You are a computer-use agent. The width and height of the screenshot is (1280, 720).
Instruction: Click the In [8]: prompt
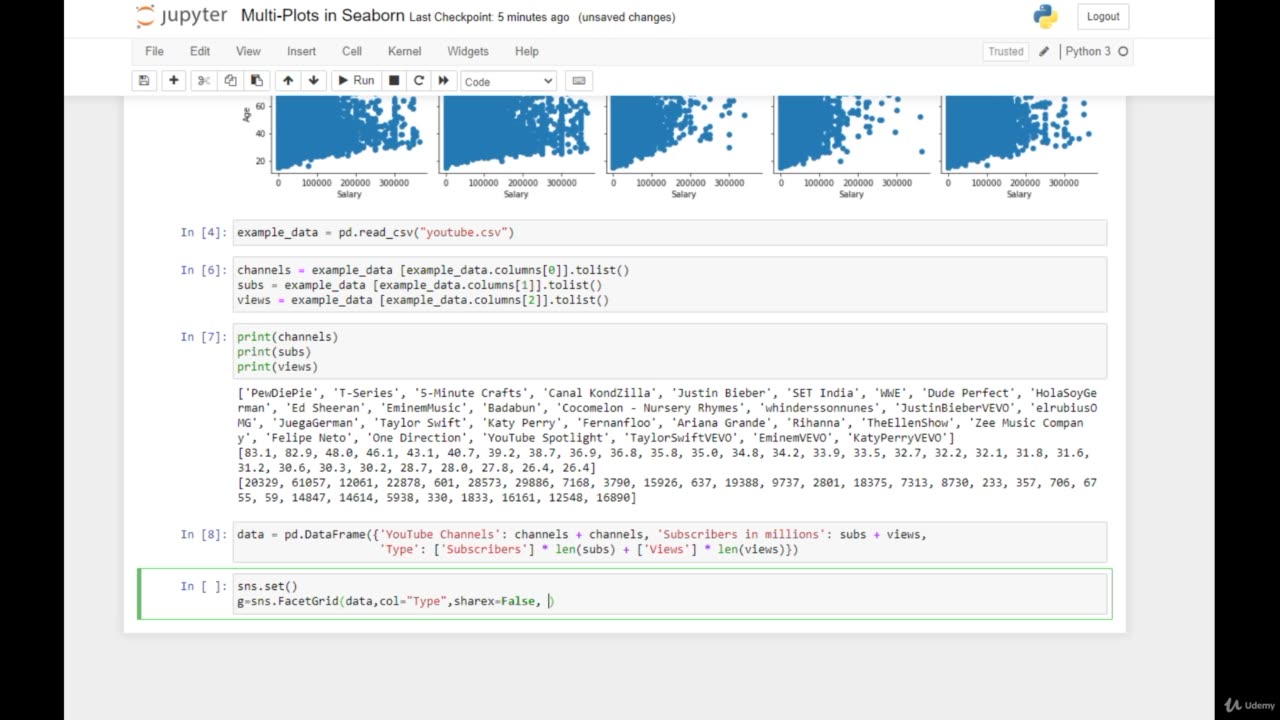(x=204, y=534)
